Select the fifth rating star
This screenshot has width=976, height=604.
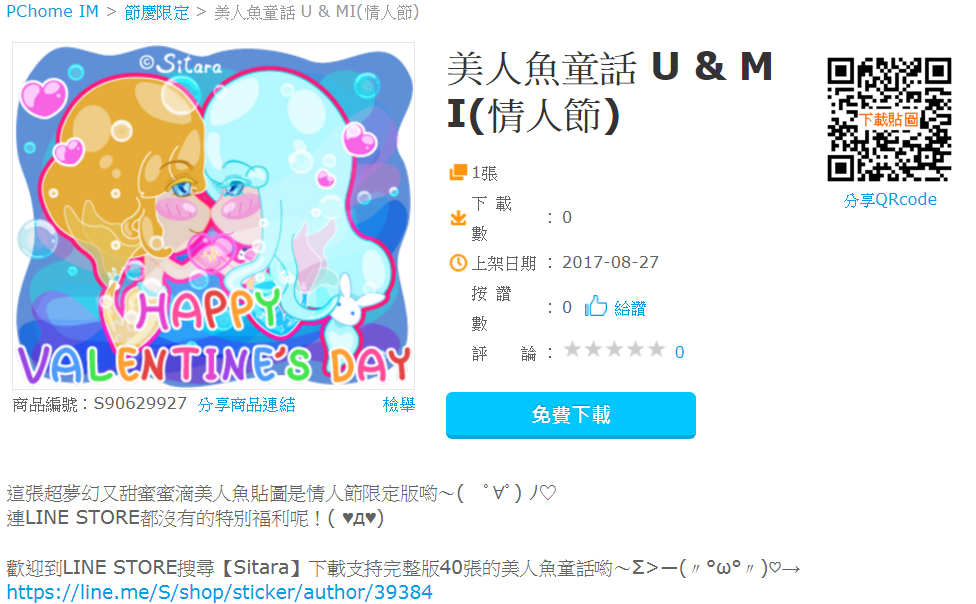coord(656,350)
